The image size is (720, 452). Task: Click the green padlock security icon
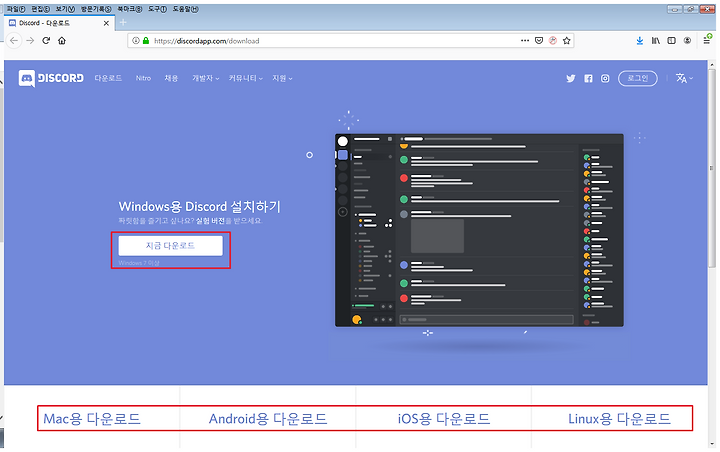tap(146, 40)
